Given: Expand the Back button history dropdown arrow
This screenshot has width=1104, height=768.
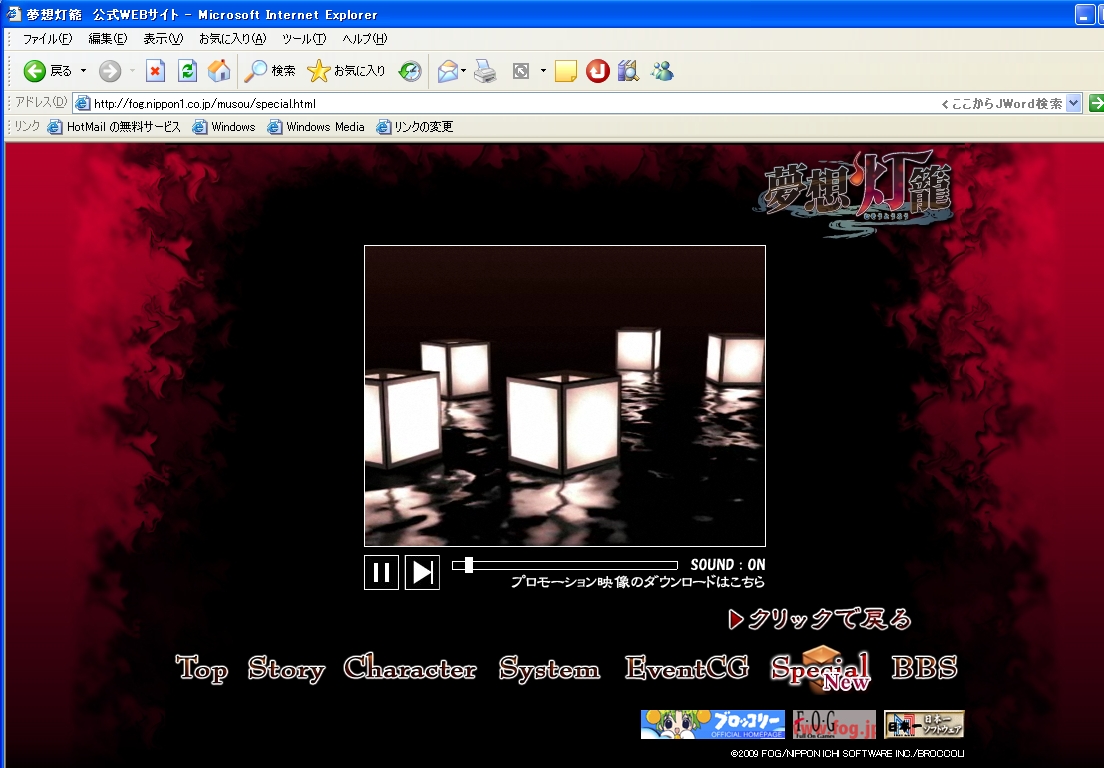Looking at the screenshot, I should tap(84, 71).
